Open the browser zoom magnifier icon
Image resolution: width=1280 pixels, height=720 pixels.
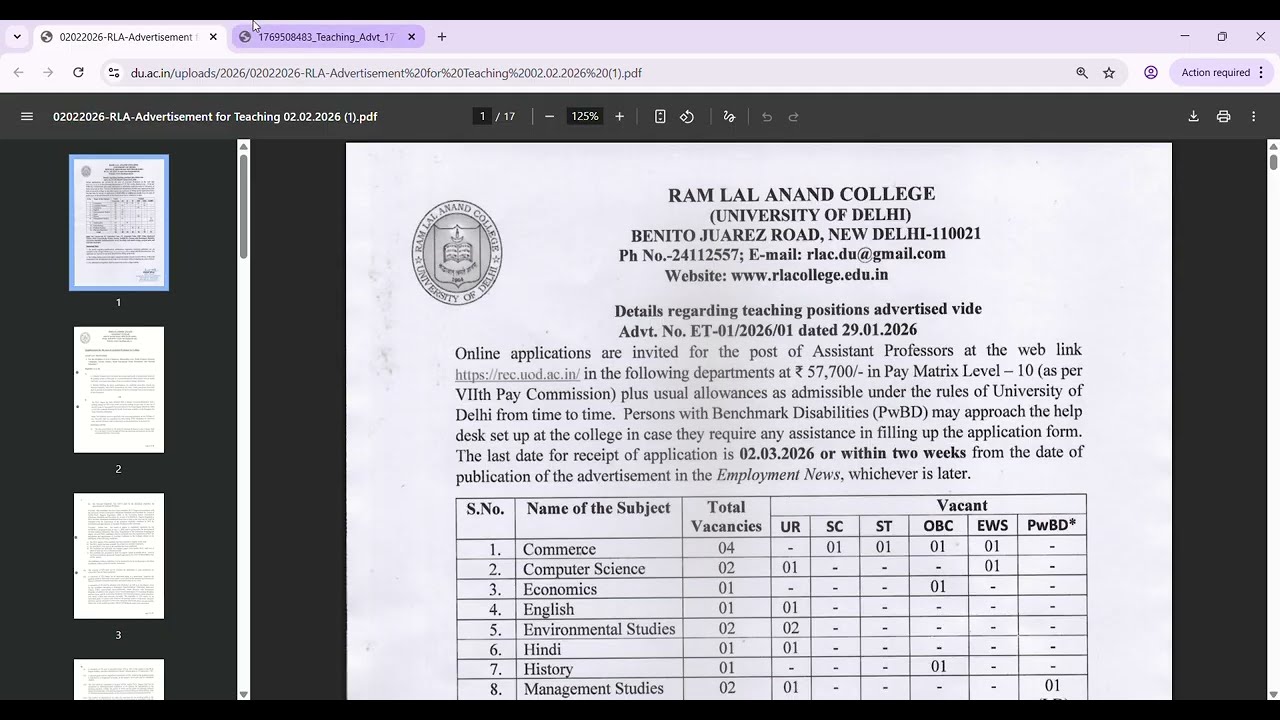click(1082, 72)
